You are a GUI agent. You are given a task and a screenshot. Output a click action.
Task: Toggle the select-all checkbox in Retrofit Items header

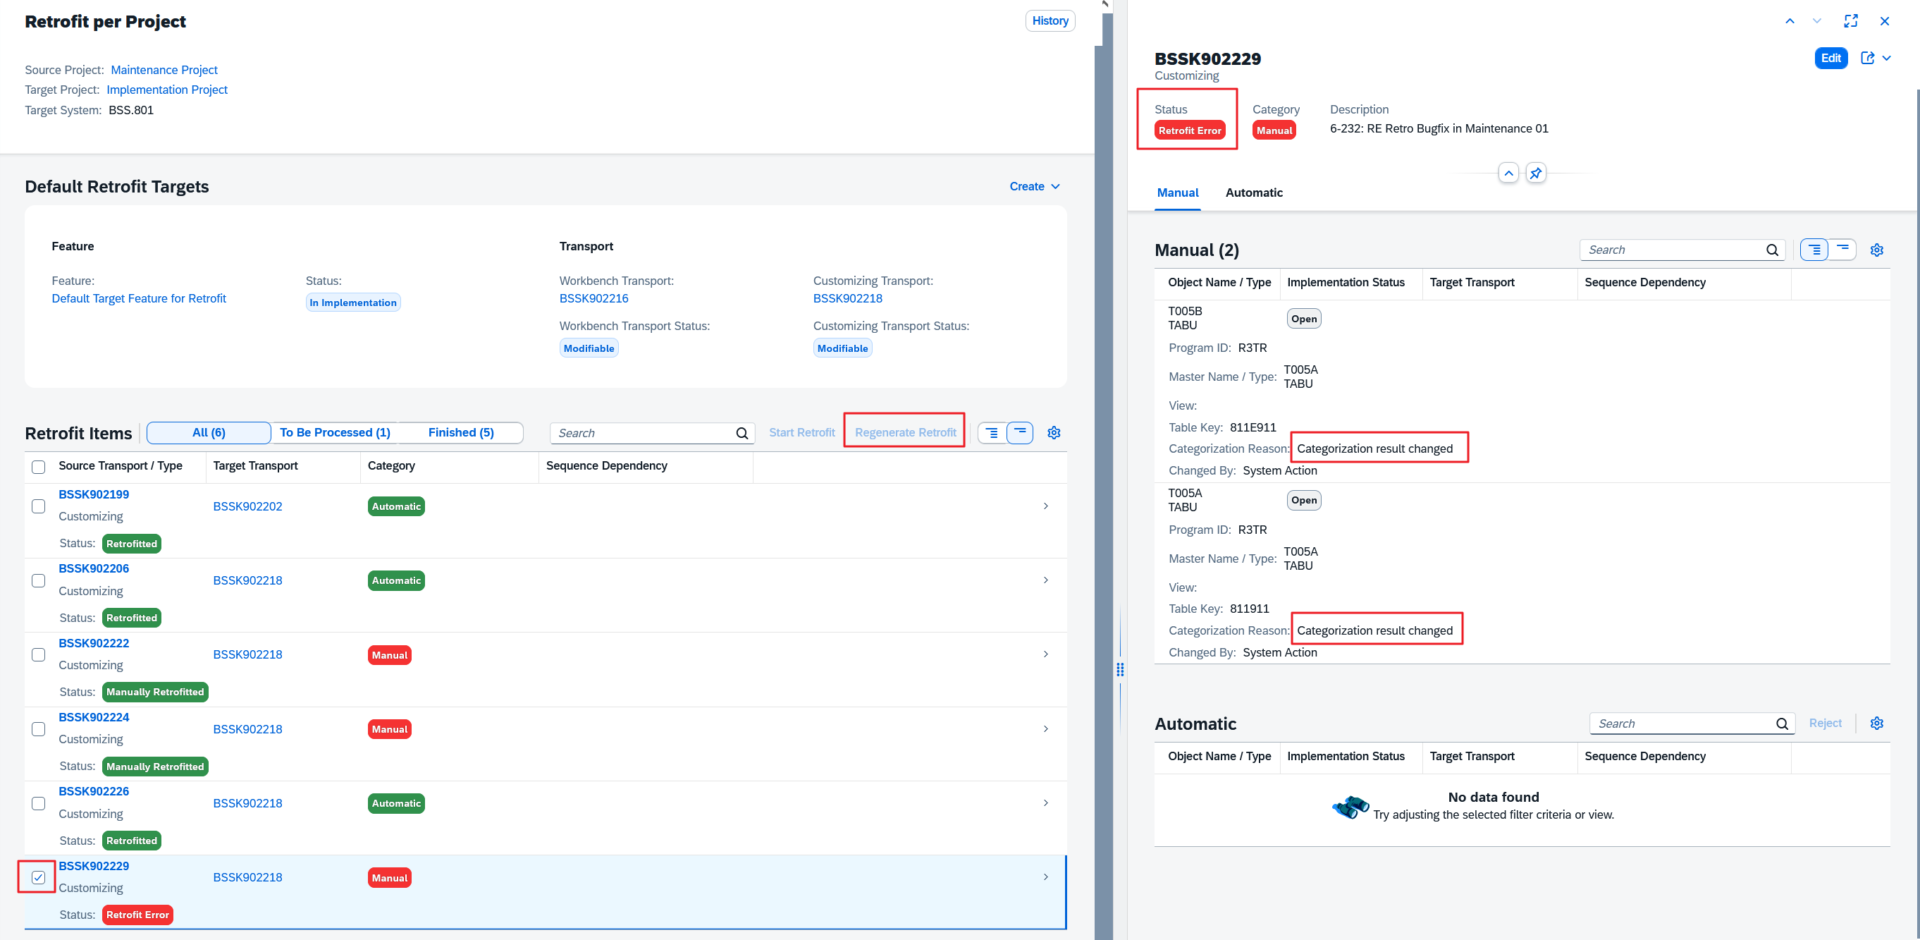pyautogui.click(x=38, y=467)
